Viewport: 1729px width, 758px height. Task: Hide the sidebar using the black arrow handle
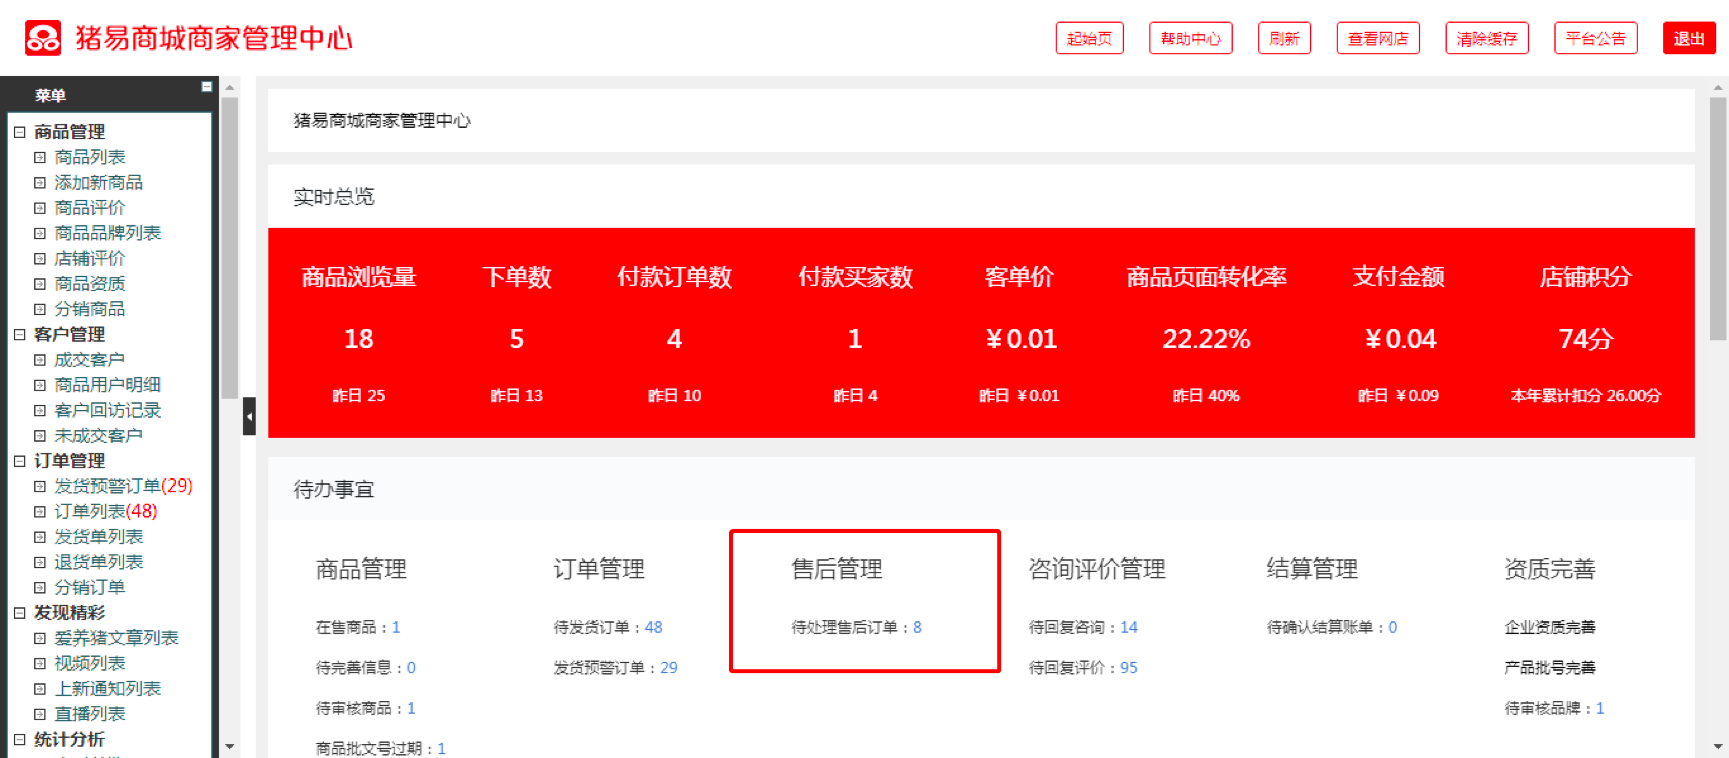point(249,417)
